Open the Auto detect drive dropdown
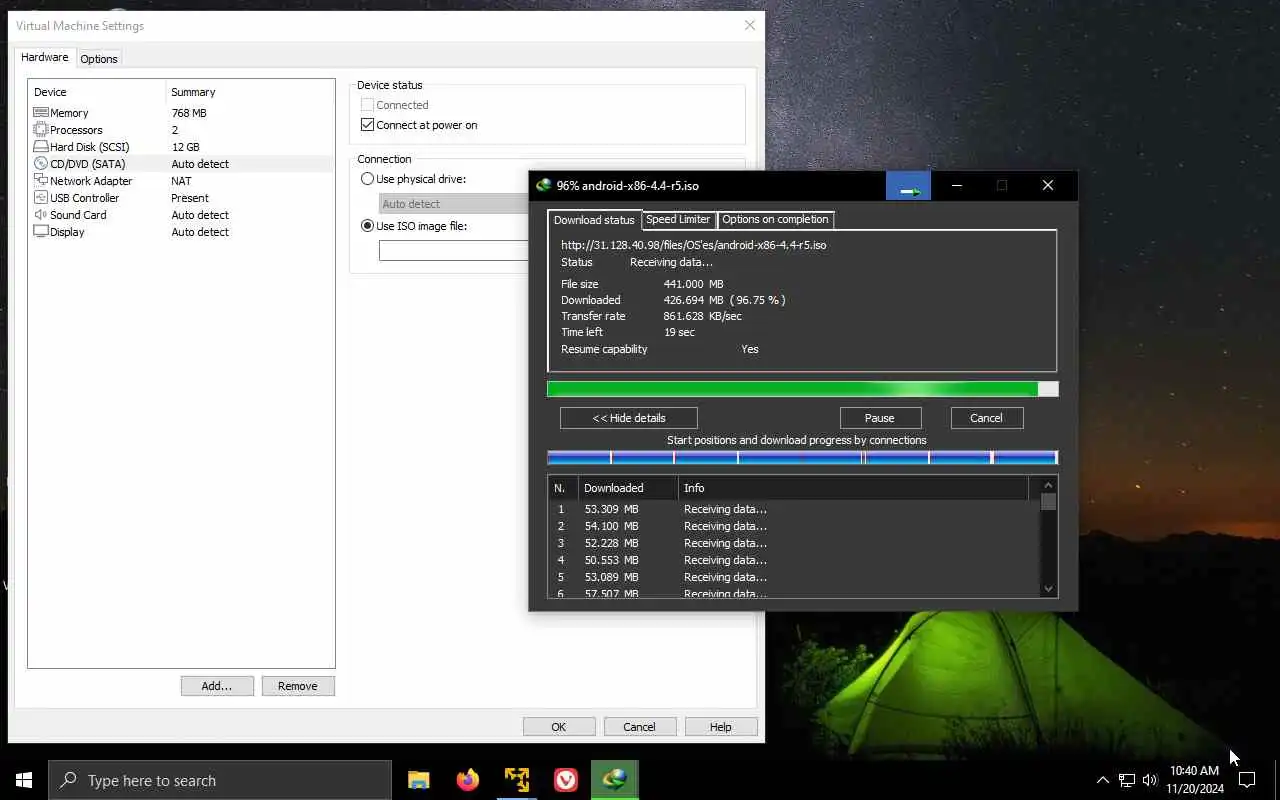 [x=454, y=203]
